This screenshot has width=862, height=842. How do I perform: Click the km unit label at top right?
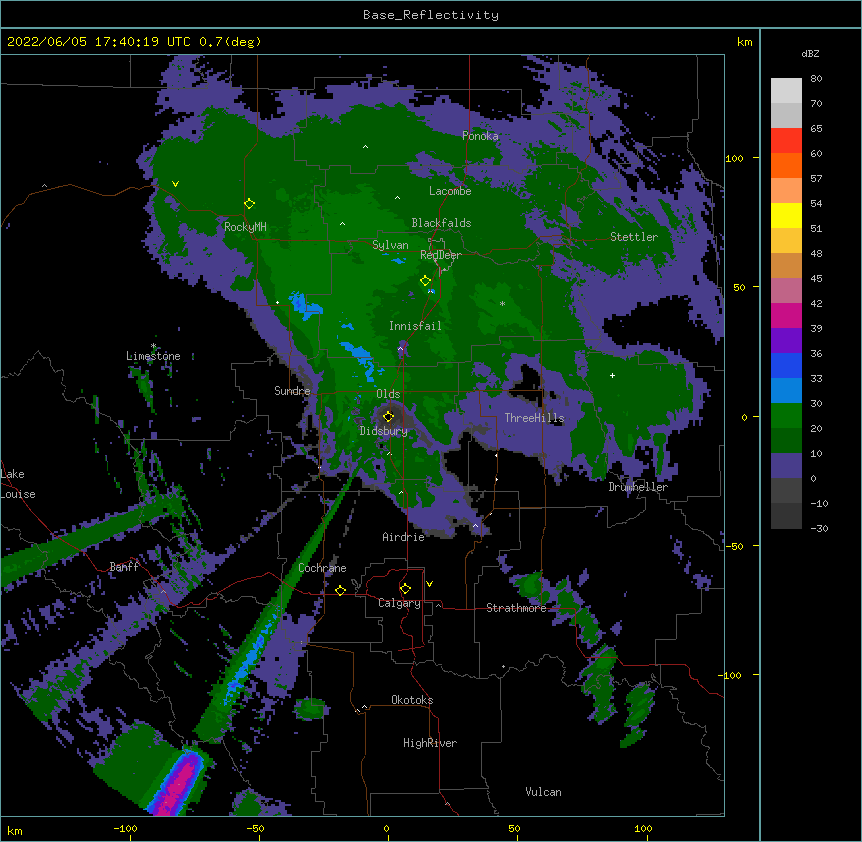[745, 42]
